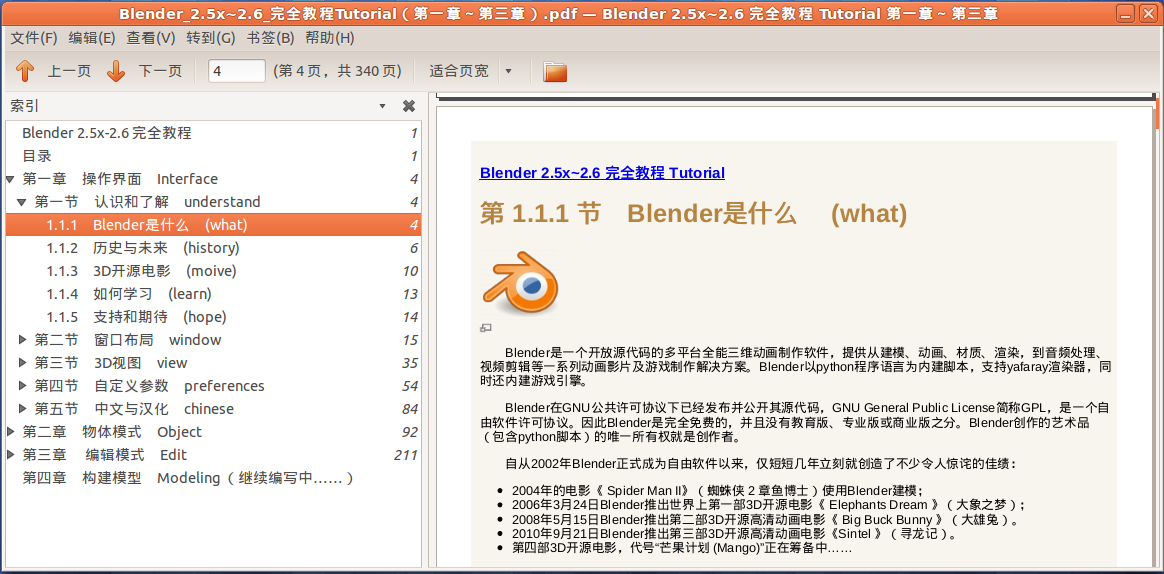1164x574 pixels.
Task: Click the small icon below Blender logo
Action: (x=485, y=327)
